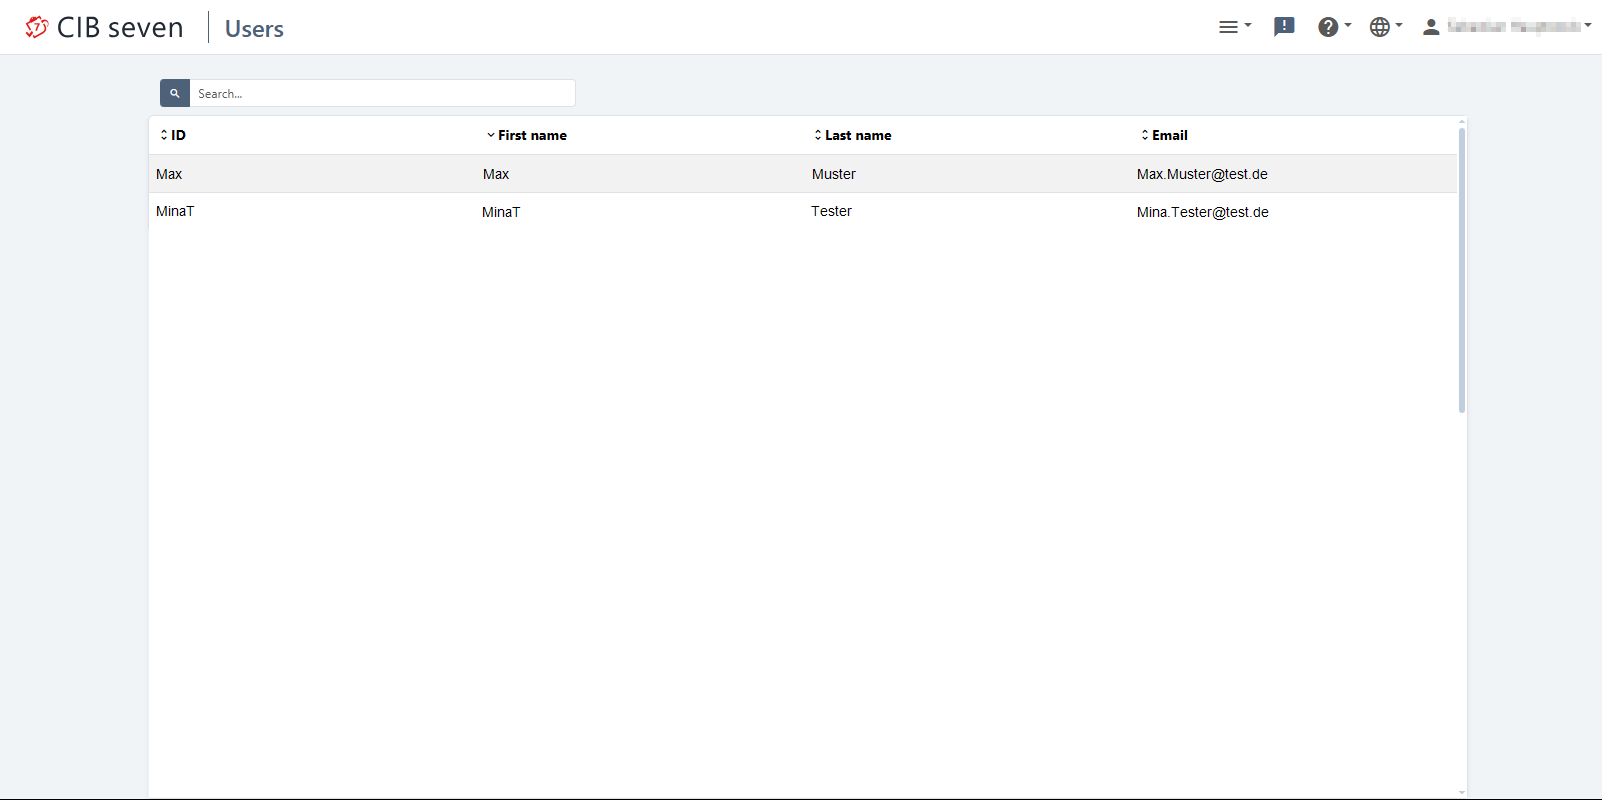
Task: Open the hamburger navigation menu
Action: [1234, 27]
